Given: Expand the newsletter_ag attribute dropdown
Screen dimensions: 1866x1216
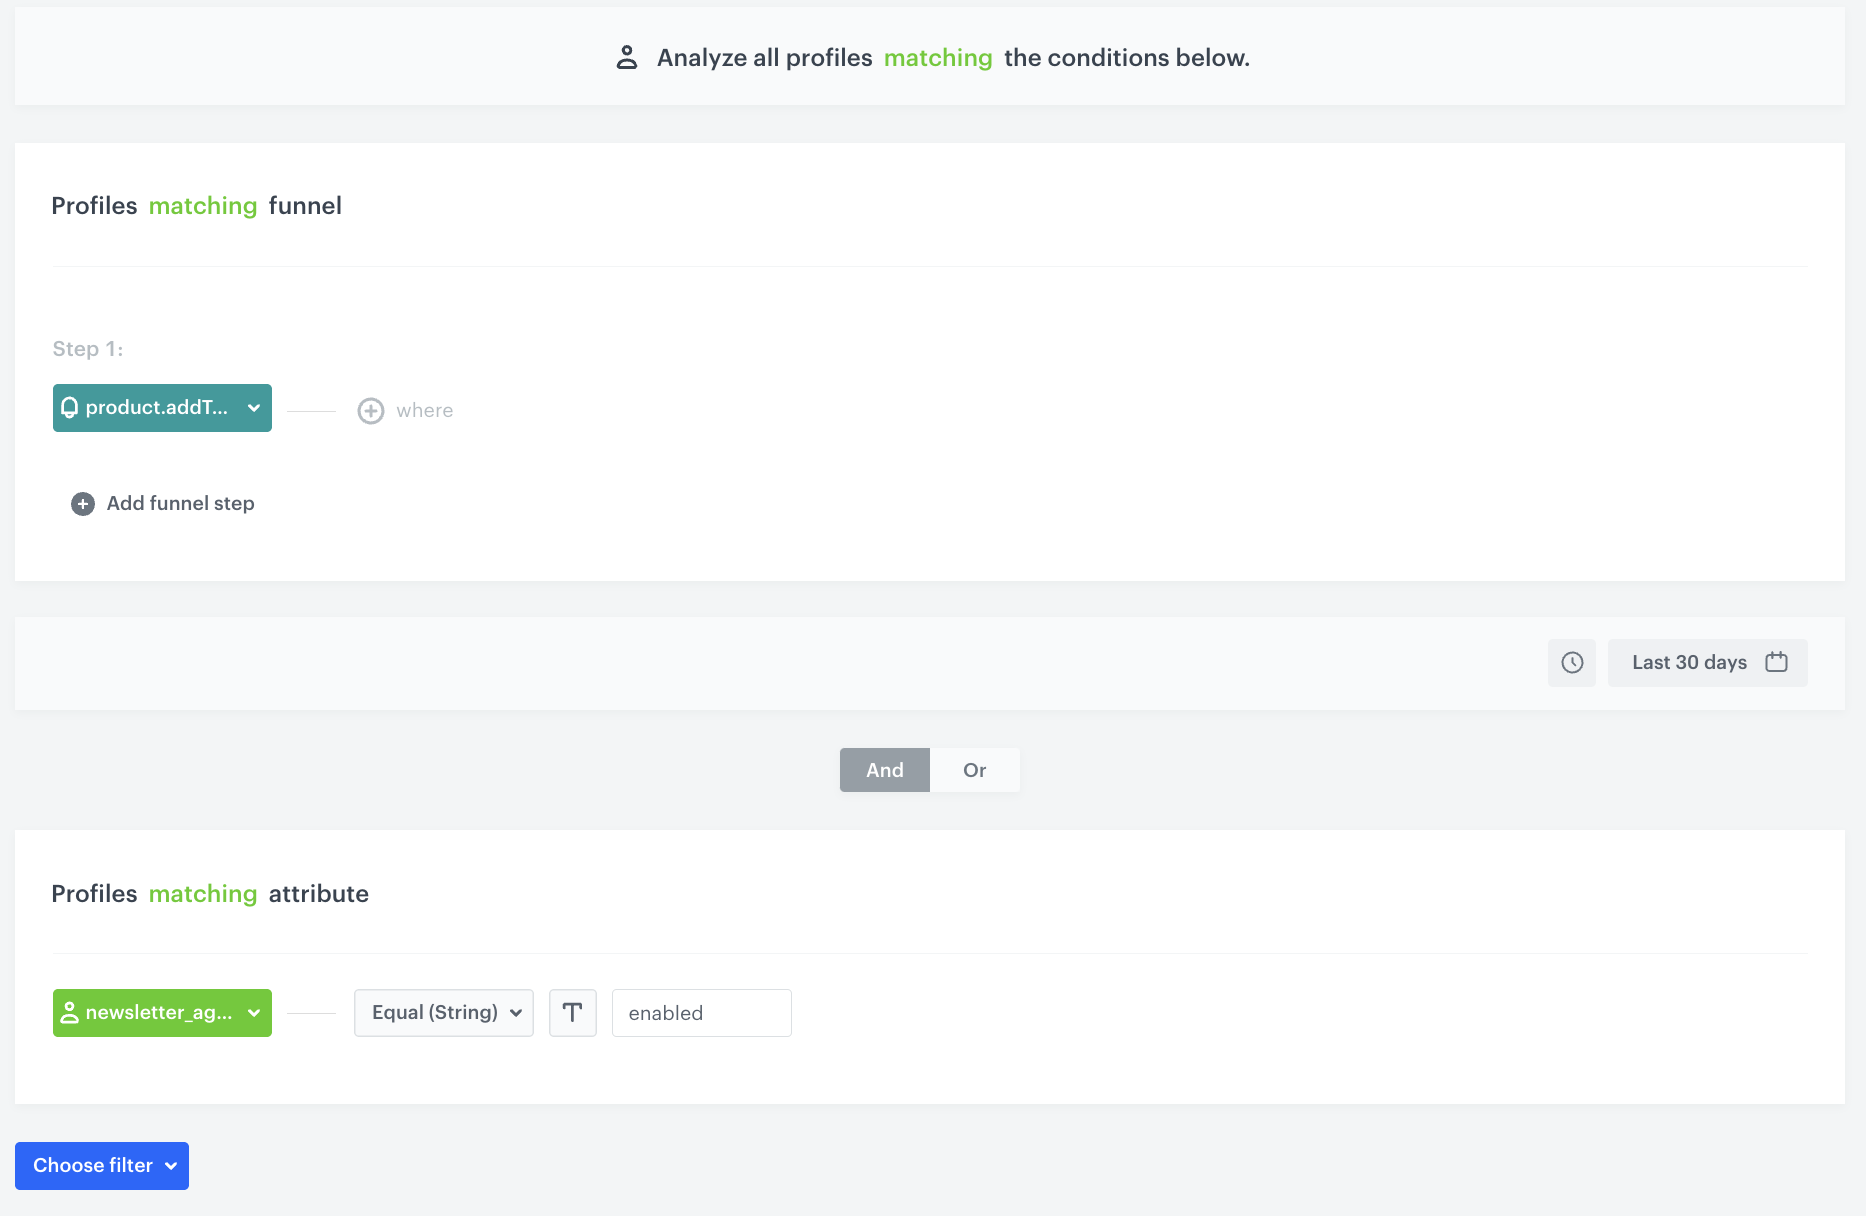Looking at the screenshot, I should (x=253, y=1012).
